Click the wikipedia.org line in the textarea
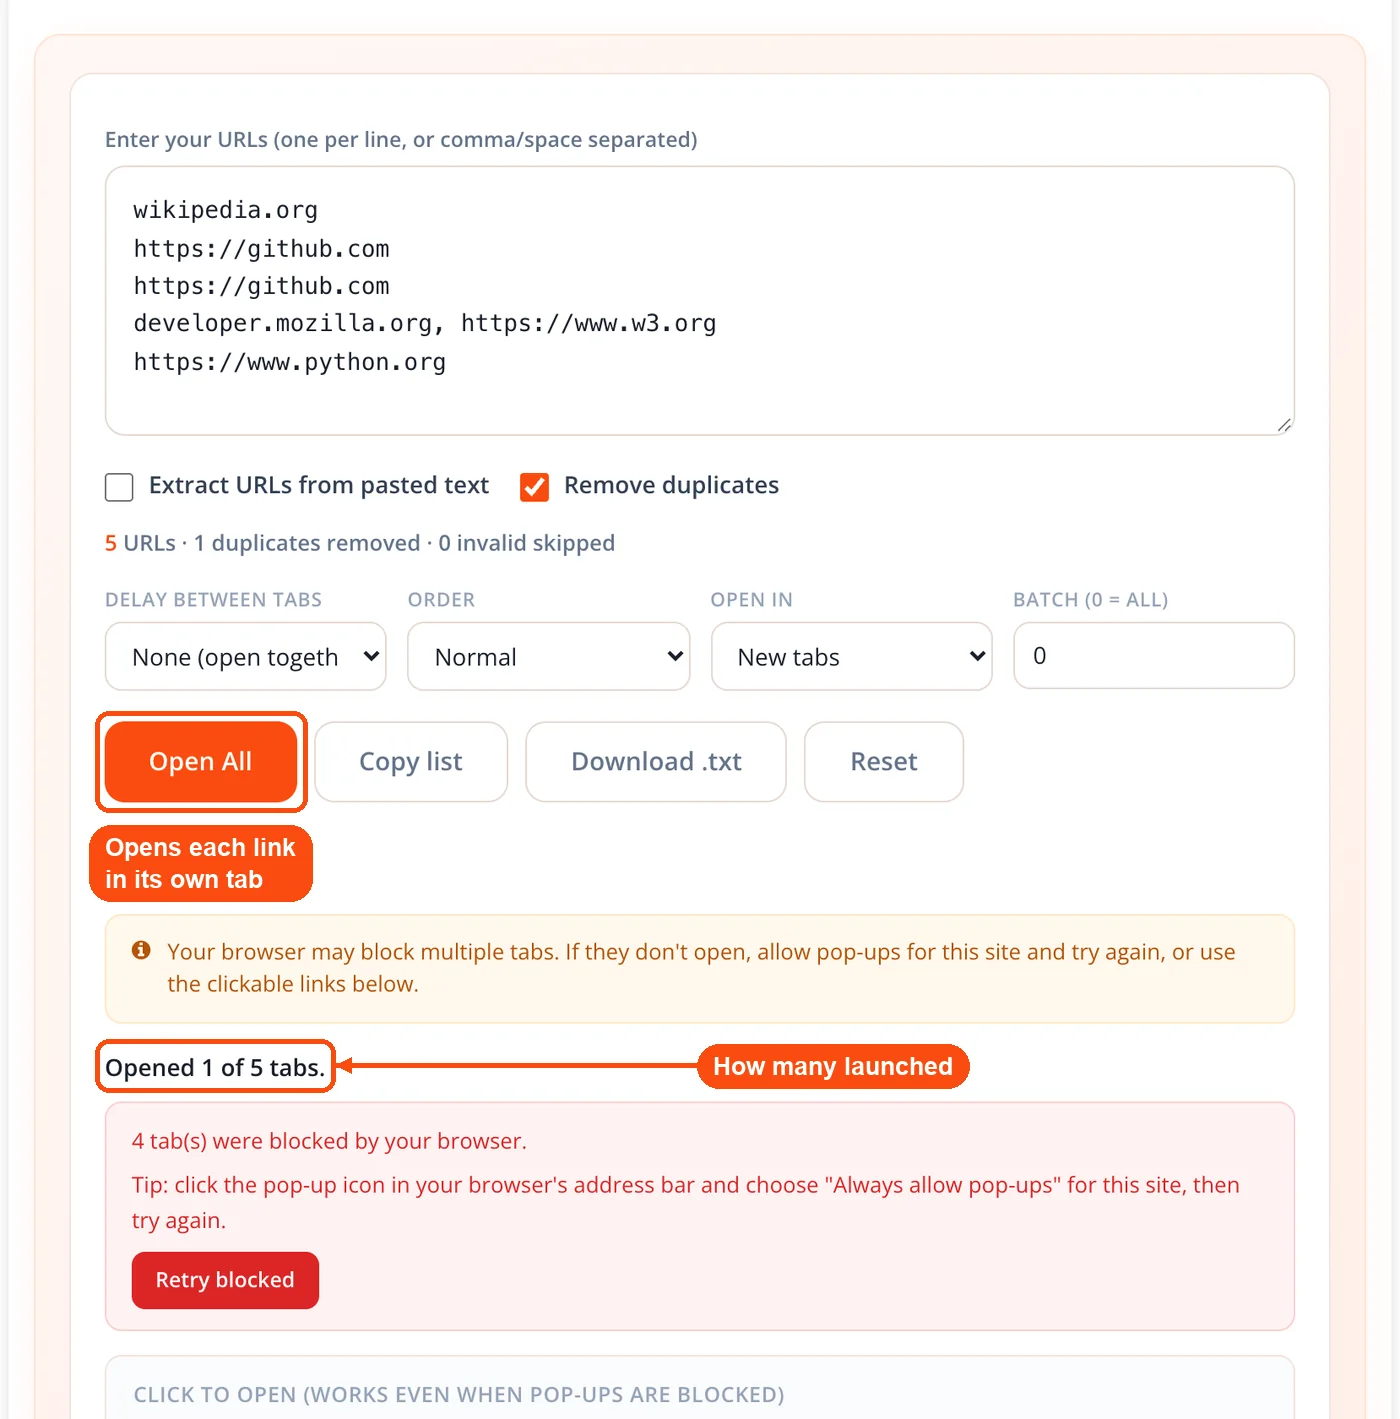The image size is (1400, 1419). [226, 210]
